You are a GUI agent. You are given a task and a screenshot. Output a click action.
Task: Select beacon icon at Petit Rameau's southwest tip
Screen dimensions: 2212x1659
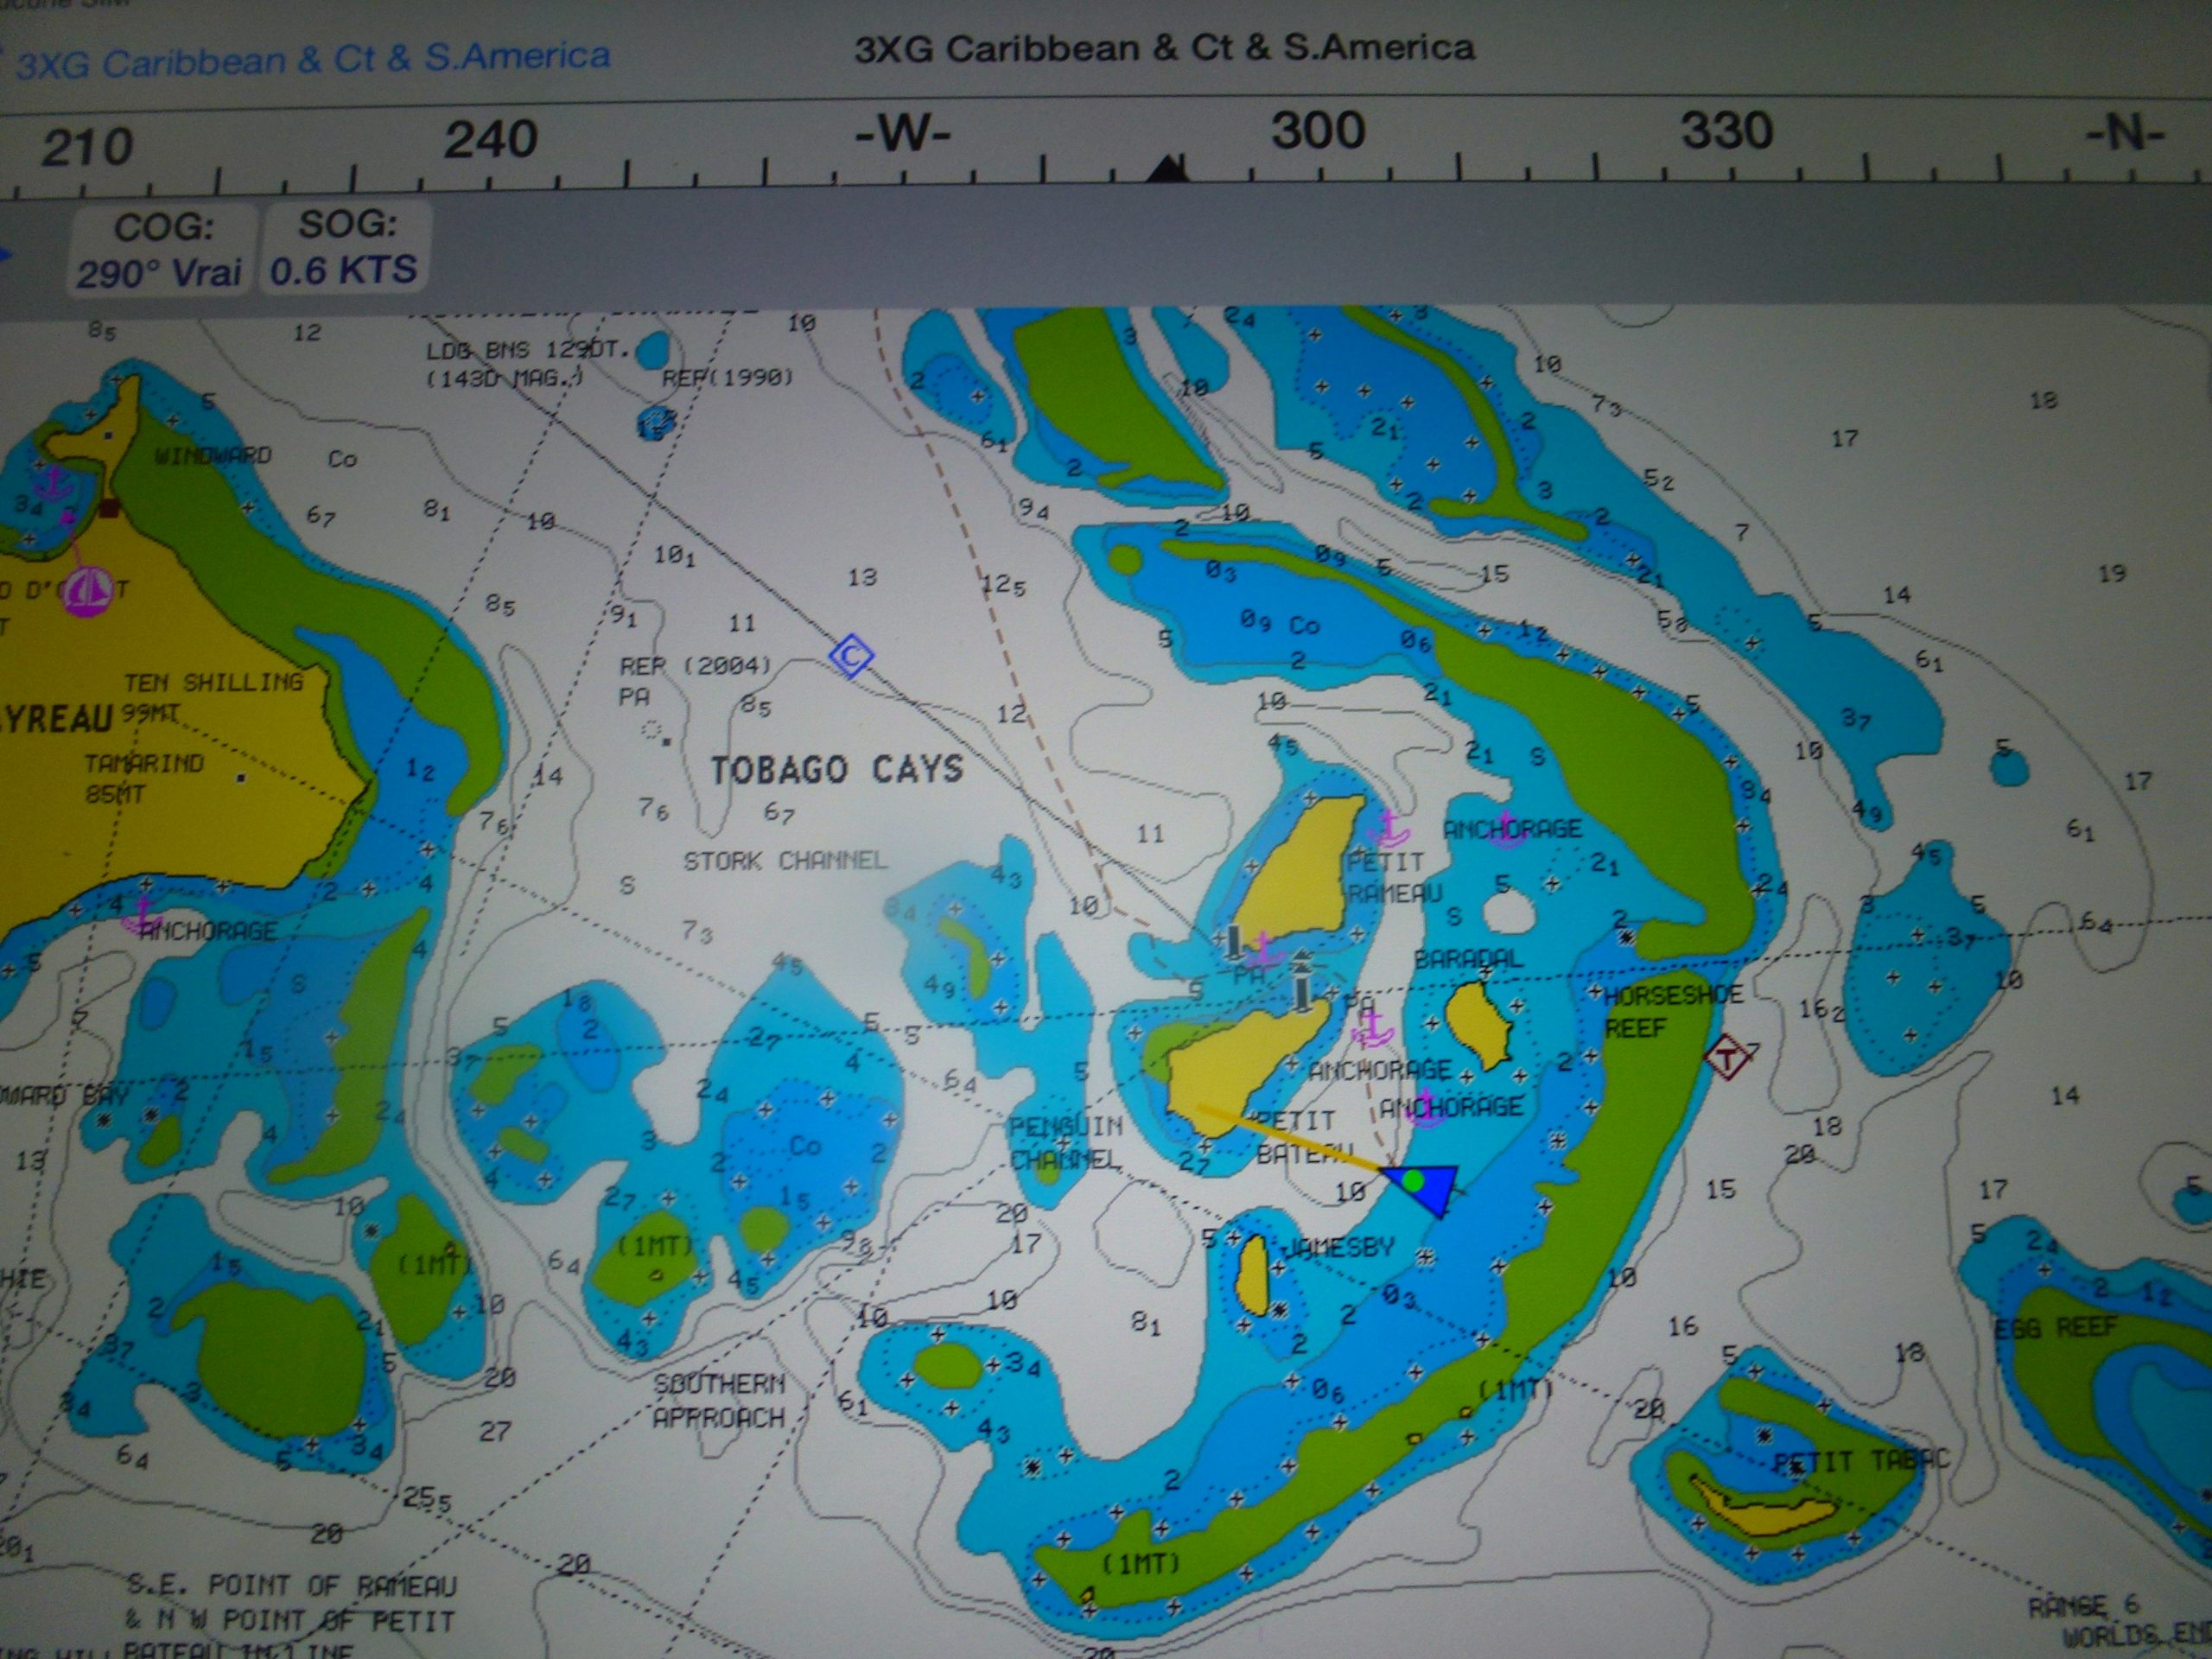[1234, 941]
